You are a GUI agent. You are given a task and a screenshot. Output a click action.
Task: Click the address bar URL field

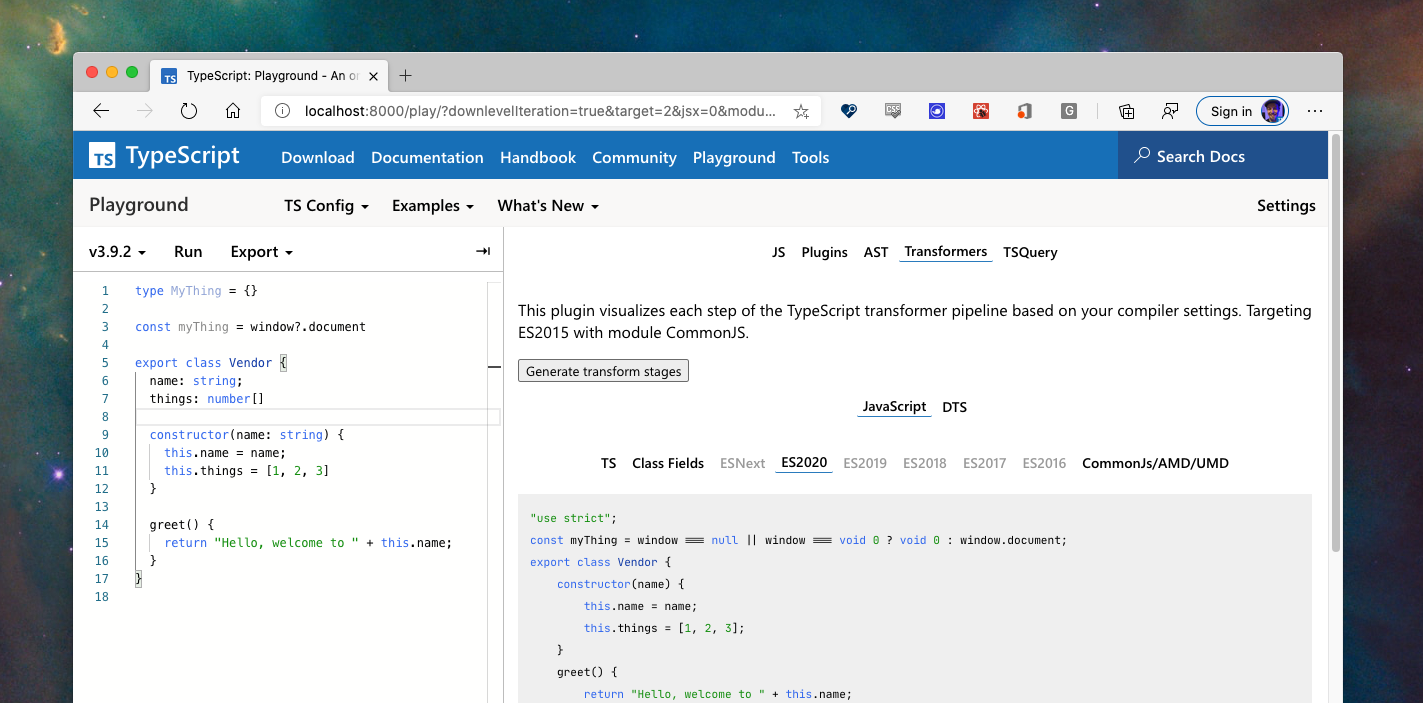[x=540, y=111]
